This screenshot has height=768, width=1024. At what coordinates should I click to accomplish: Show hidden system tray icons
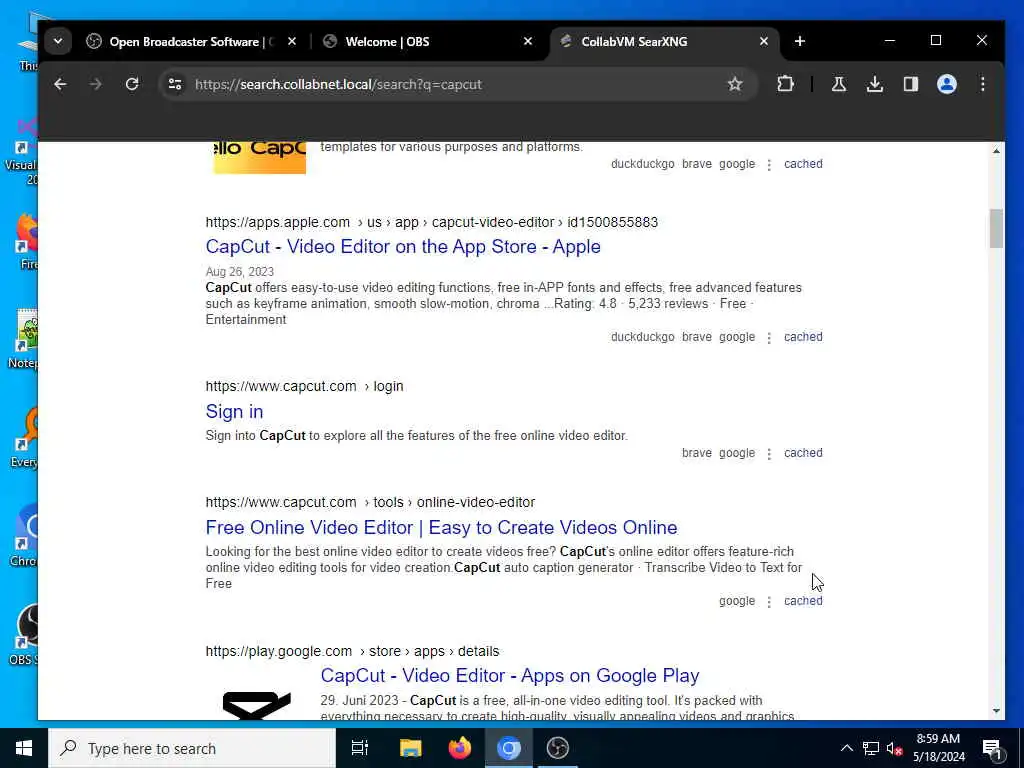point(846,748)
